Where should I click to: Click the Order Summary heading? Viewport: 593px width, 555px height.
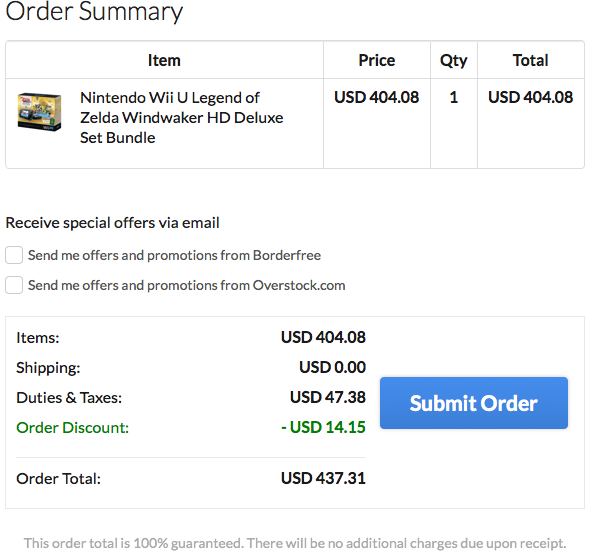[94, 12]
